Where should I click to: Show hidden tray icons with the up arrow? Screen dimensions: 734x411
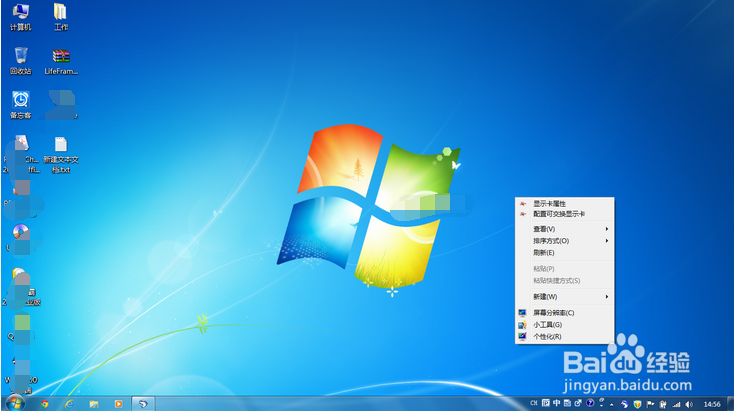coord(612,405)
